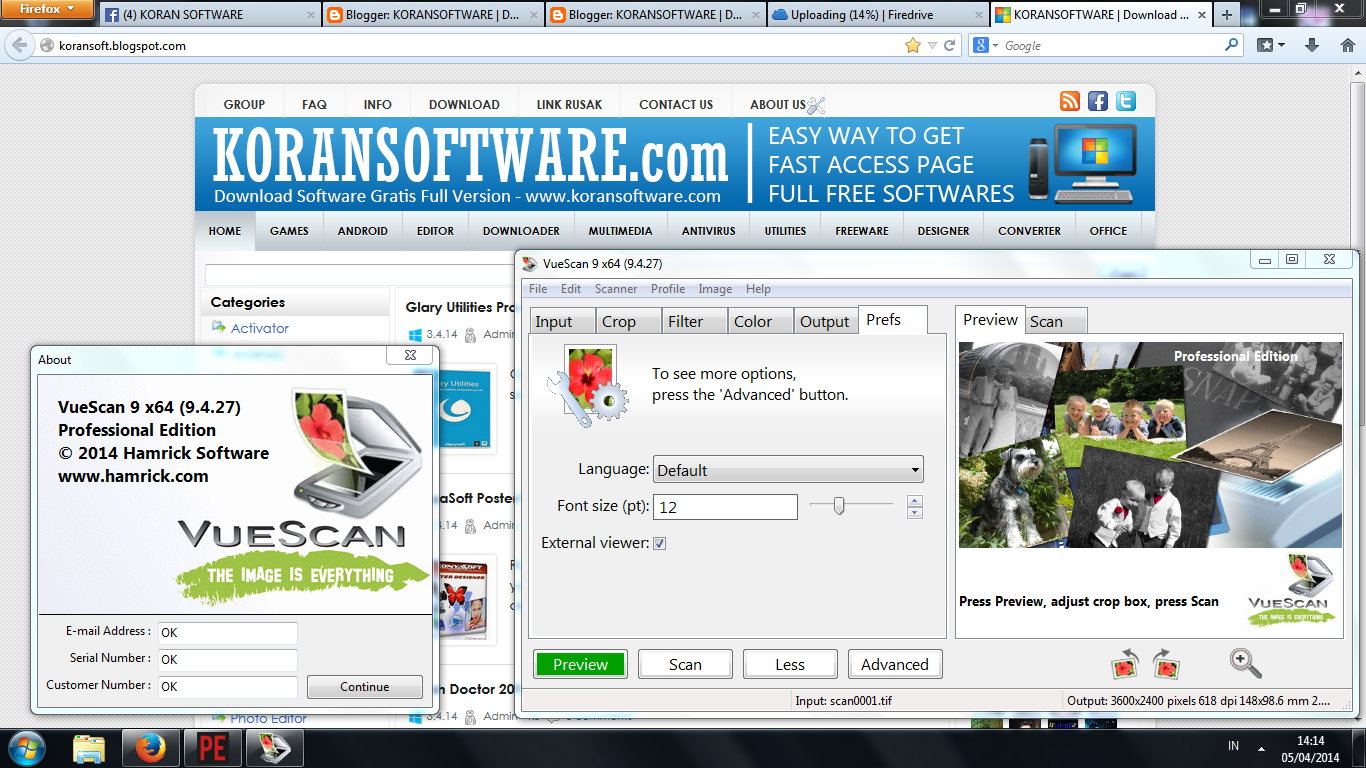Increase font size with stepper up arrow

(915, 500)
